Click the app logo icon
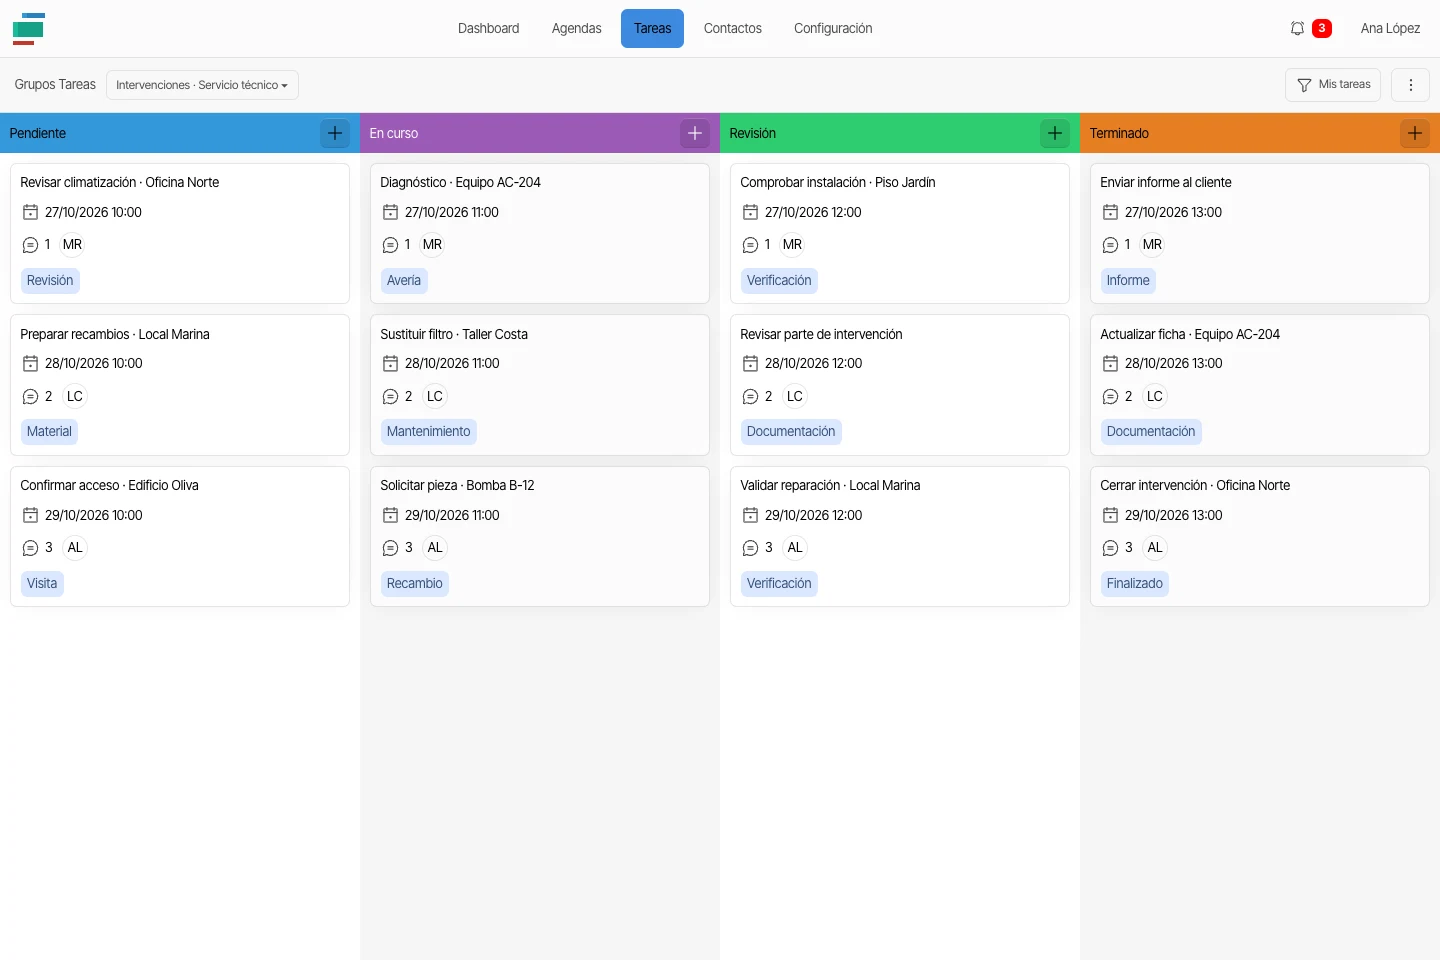The width and height of the screenshot is (1440, 960). point(28,29)
